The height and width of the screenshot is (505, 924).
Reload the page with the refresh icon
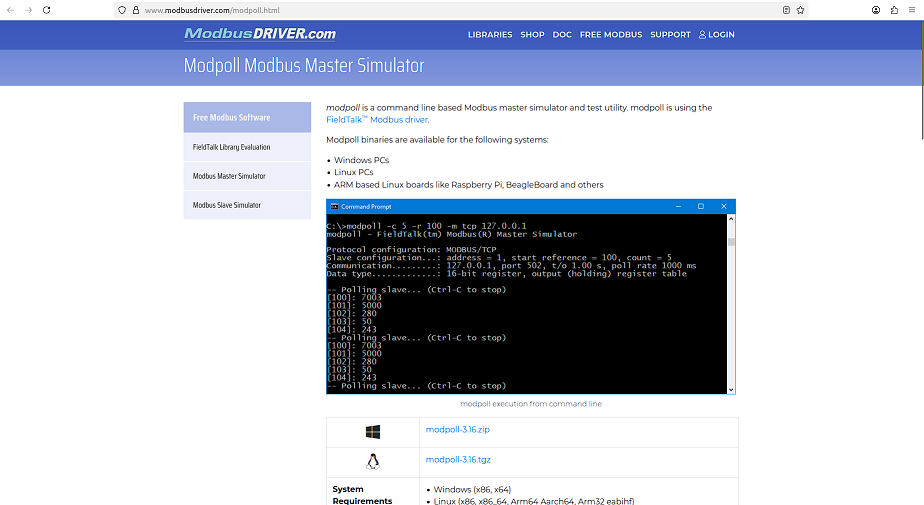(46, 10)
